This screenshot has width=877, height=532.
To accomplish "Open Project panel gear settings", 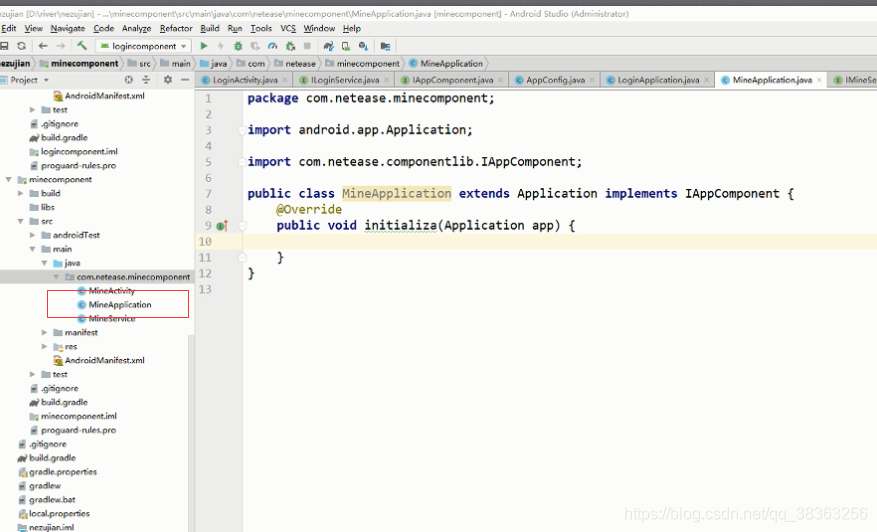I will (168, 80).
